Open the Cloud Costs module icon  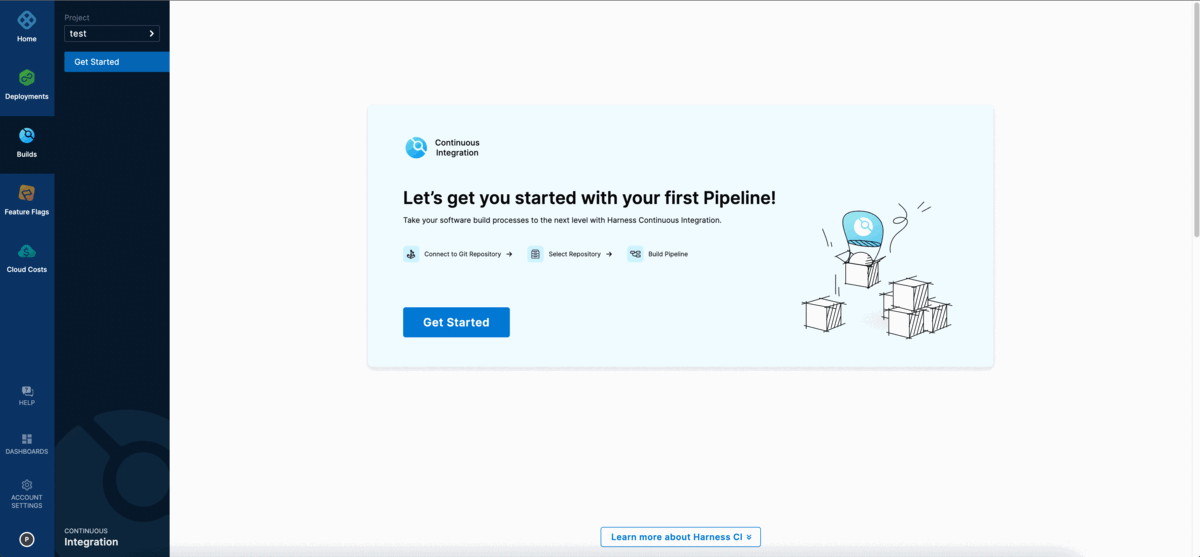pos(27,251)
